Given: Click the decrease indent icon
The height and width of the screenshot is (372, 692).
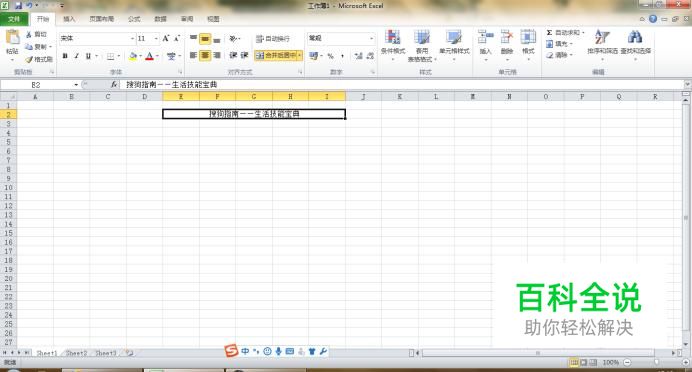Looking at the screenshot, I should click(x=233, y=55).
